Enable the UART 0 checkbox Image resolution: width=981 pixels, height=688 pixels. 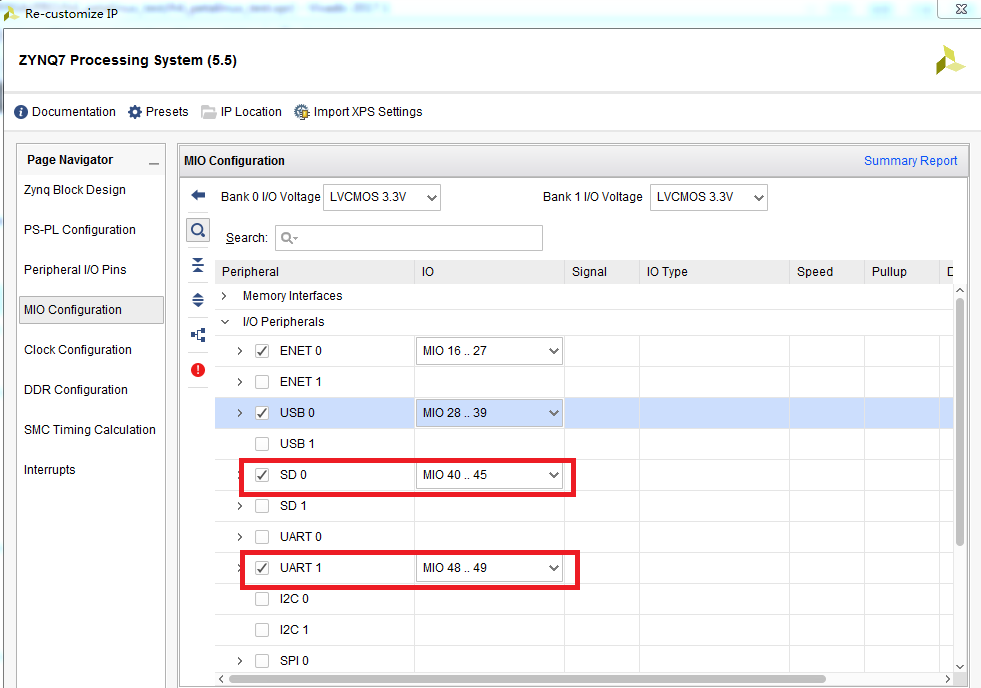[x=262, y=537]
